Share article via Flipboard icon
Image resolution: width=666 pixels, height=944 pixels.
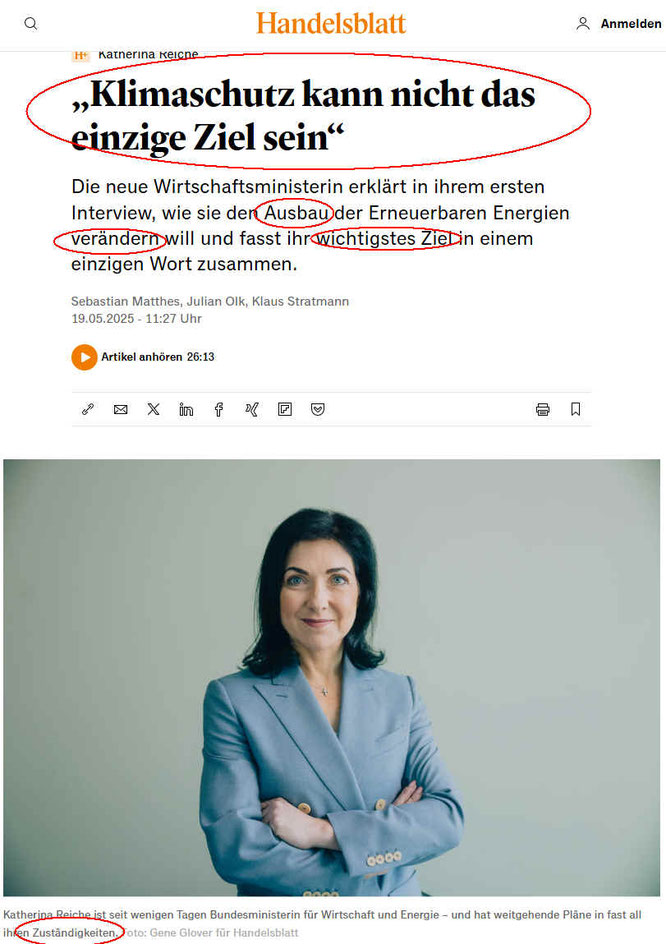click(285, 409)
